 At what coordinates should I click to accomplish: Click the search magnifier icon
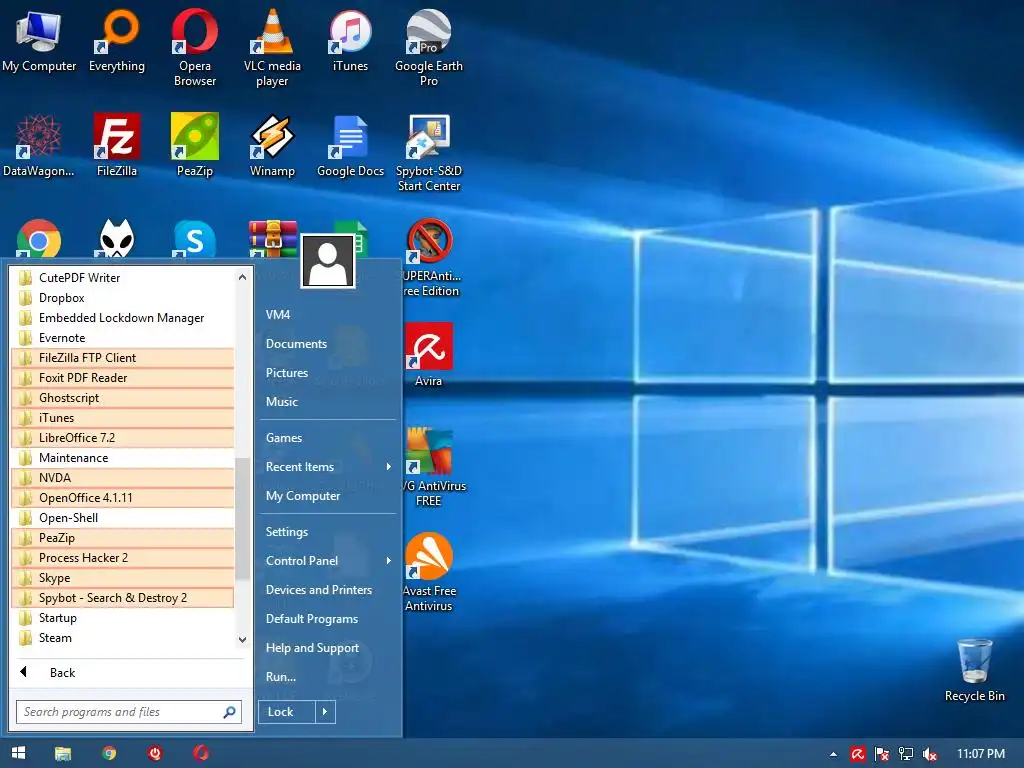229,712
